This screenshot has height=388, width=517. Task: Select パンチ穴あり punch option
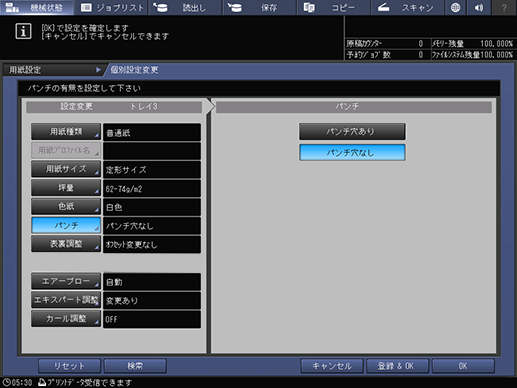click(352, 132)
